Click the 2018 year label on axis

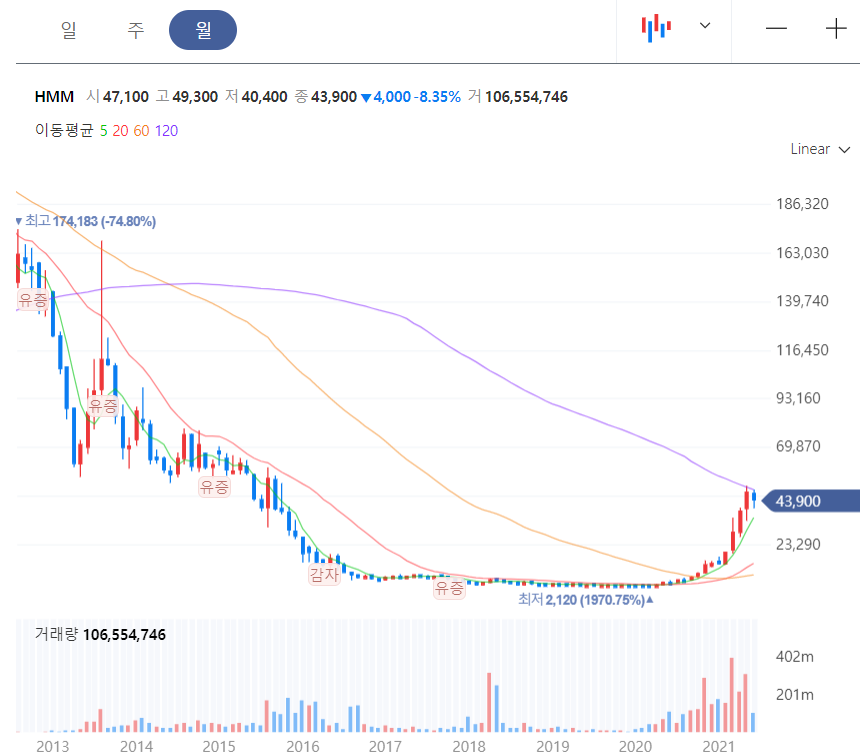coord(468,746)
